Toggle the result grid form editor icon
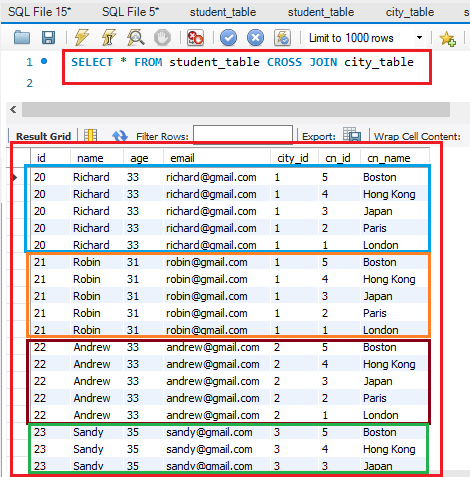The image size is (470, 477). point(91,136)
